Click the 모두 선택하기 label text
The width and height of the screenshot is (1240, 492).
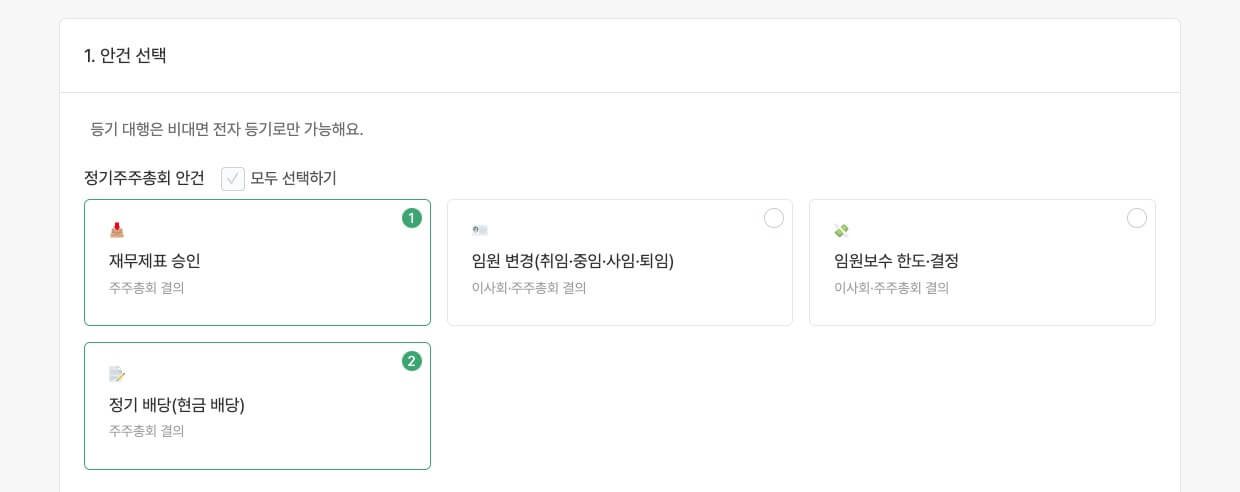(293, 179)
